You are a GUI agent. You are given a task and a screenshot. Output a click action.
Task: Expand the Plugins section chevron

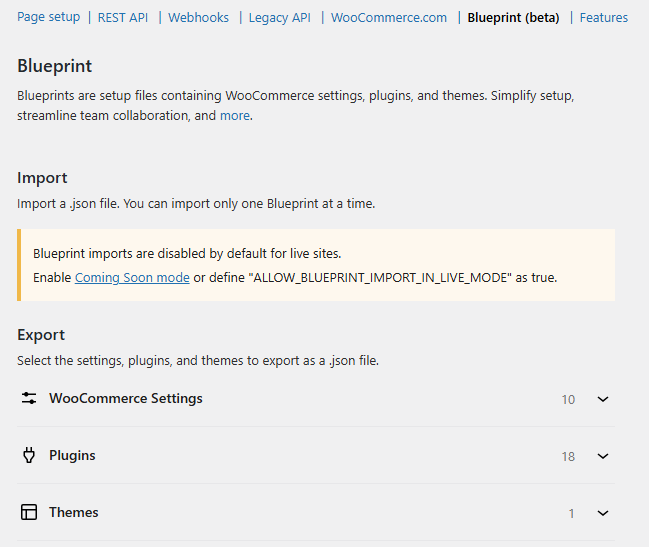603,456
